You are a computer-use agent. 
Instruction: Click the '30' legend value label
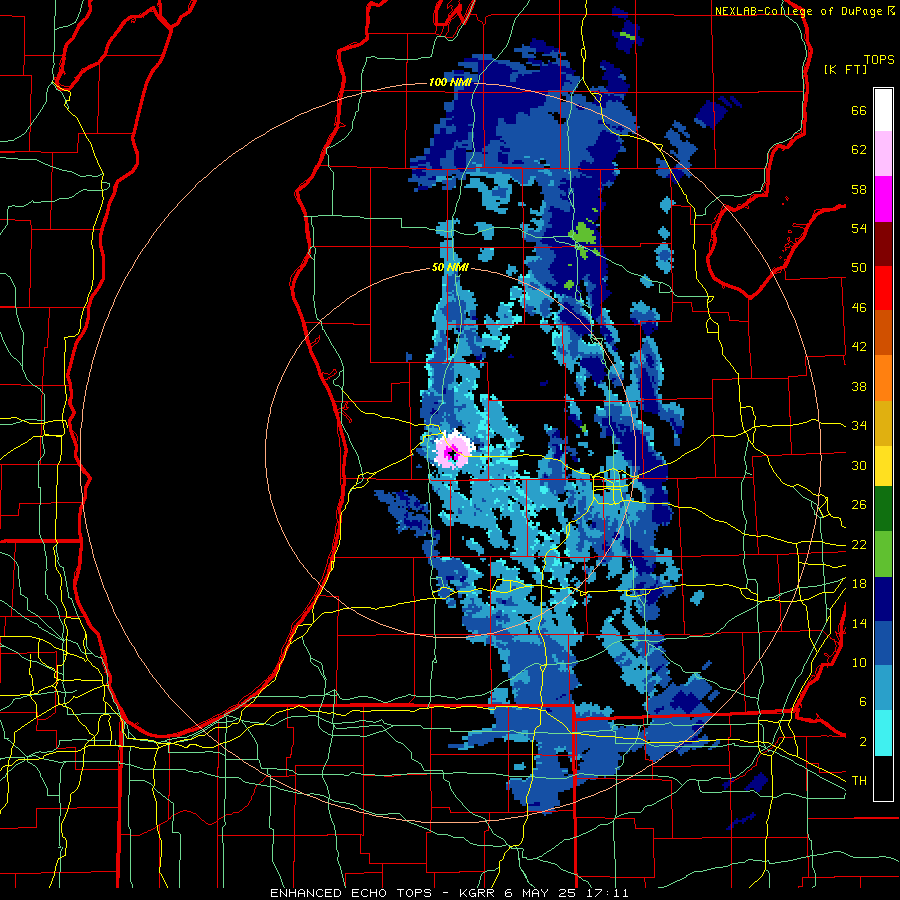[x=859, y=465]
